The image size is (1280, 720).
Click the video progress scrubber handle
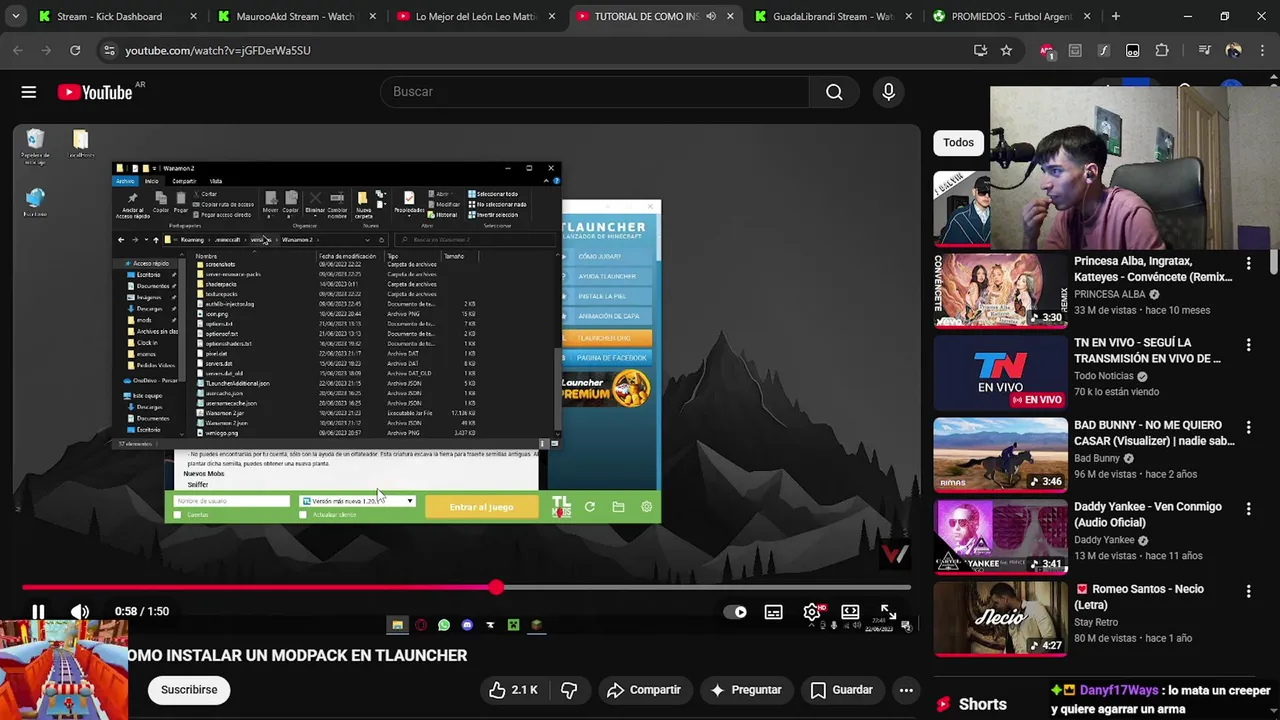[496, 588]
